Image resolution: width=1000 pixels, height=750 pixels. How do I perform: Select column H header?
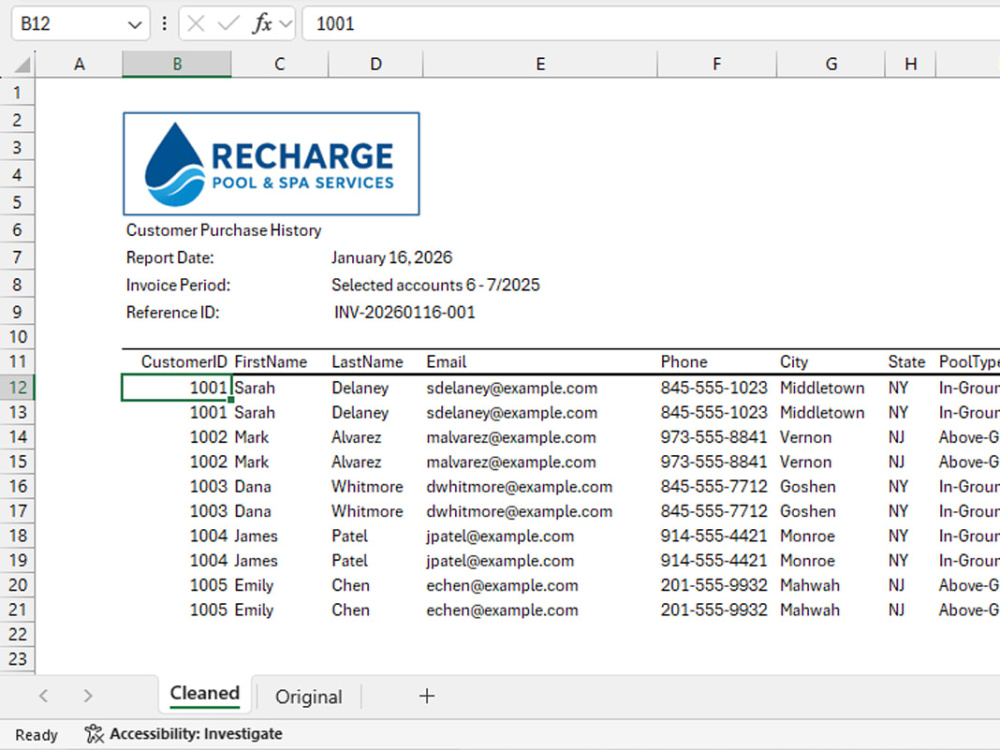911,64
